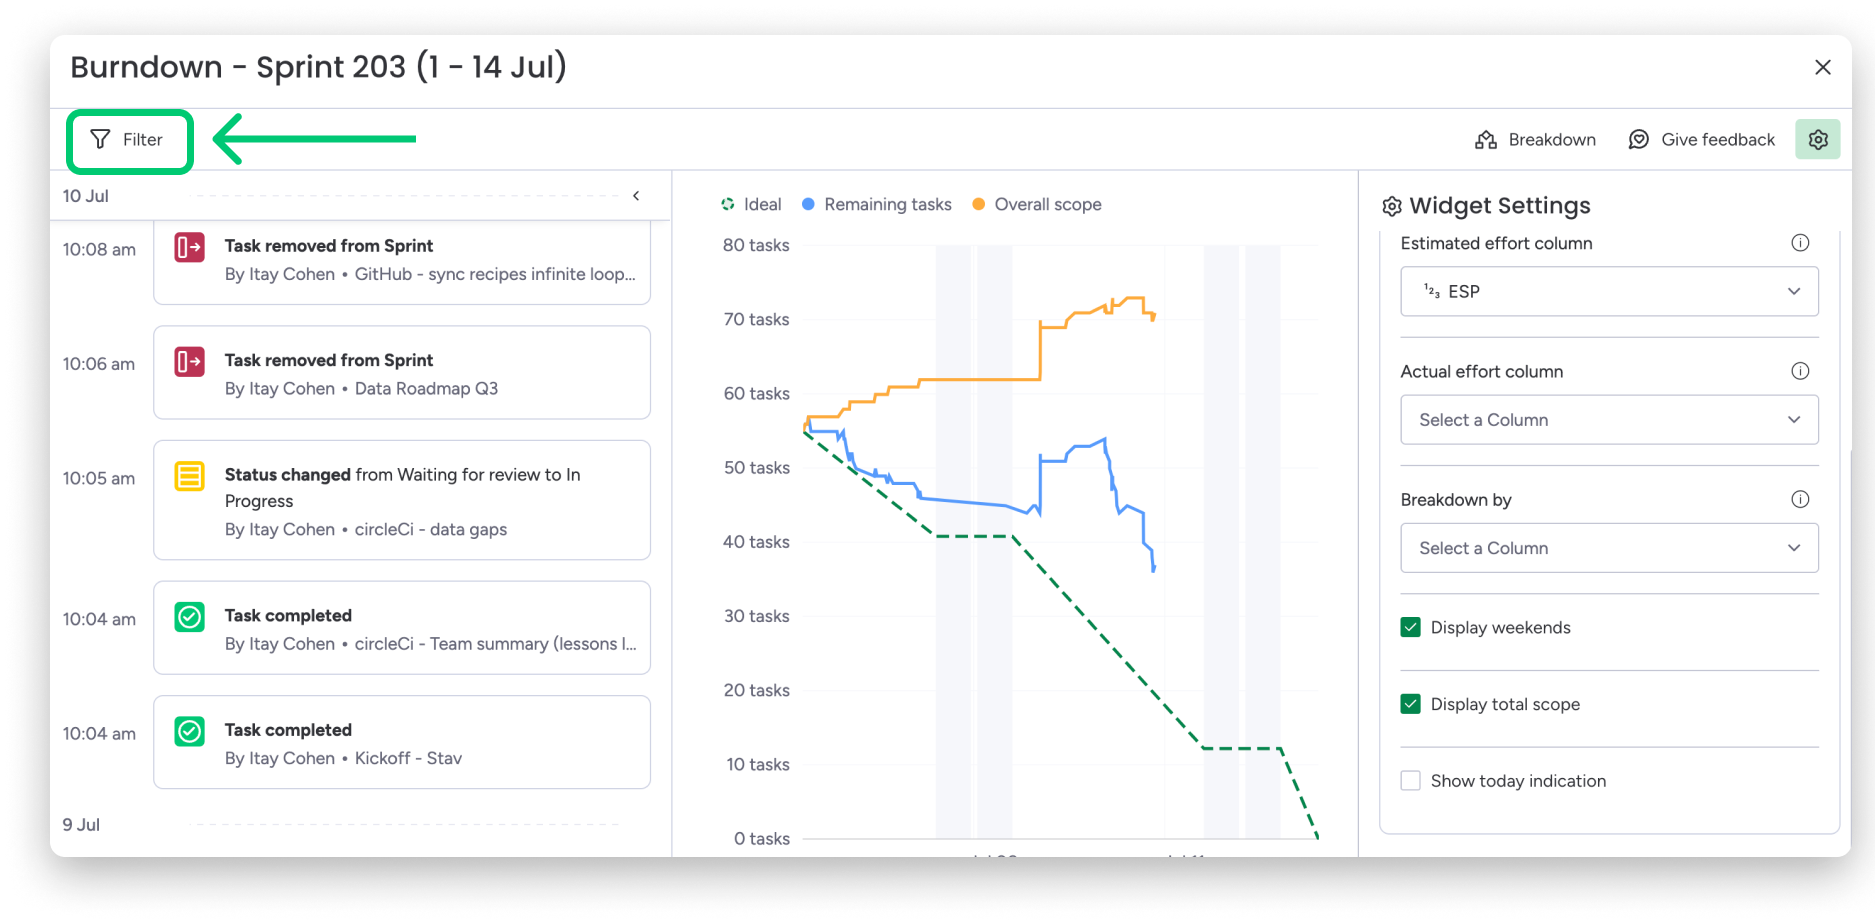The height and width of the screenshot is (922, 1875).
Task: Open Actual effort column Select a Column dropdown
Action: (1609, 420)
